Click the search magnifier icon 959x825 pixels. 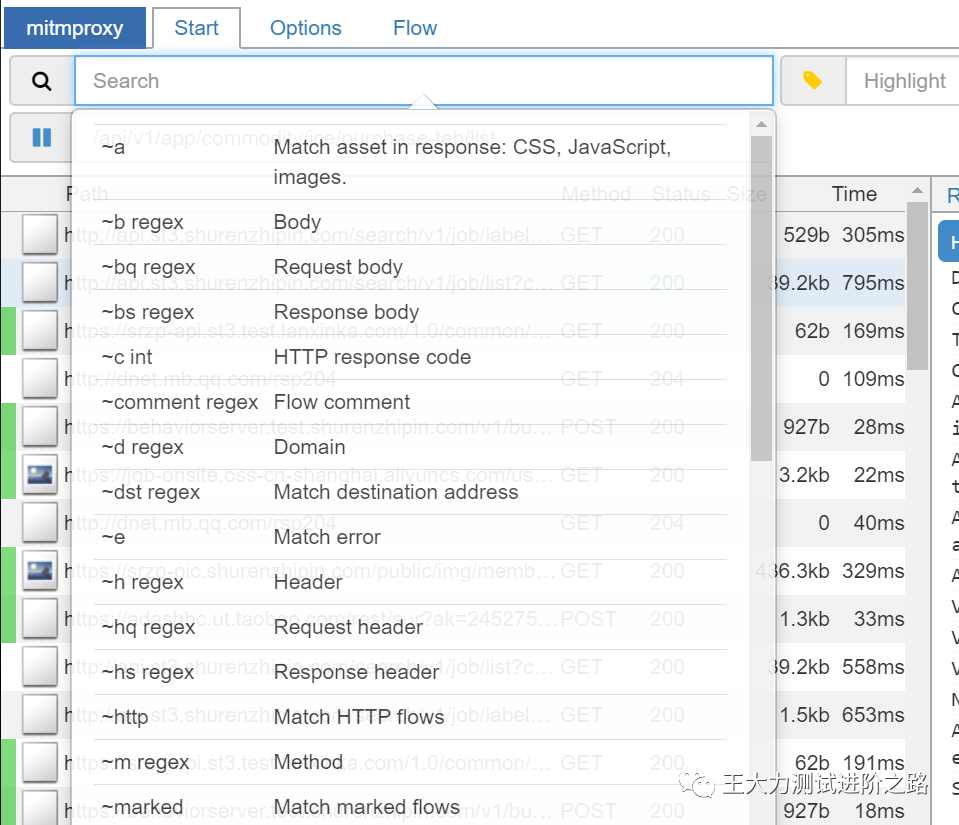click(x=42, y=81)
